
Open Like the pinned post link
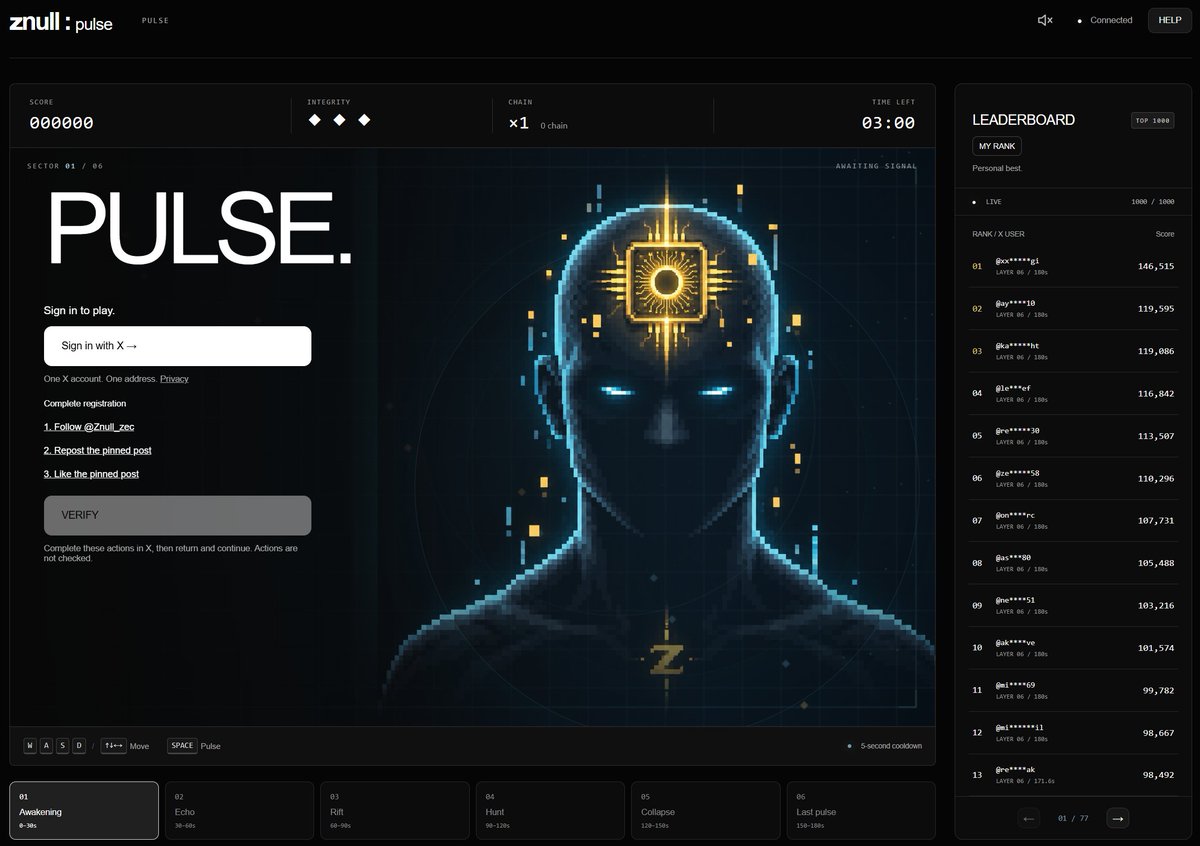[91, 474]
